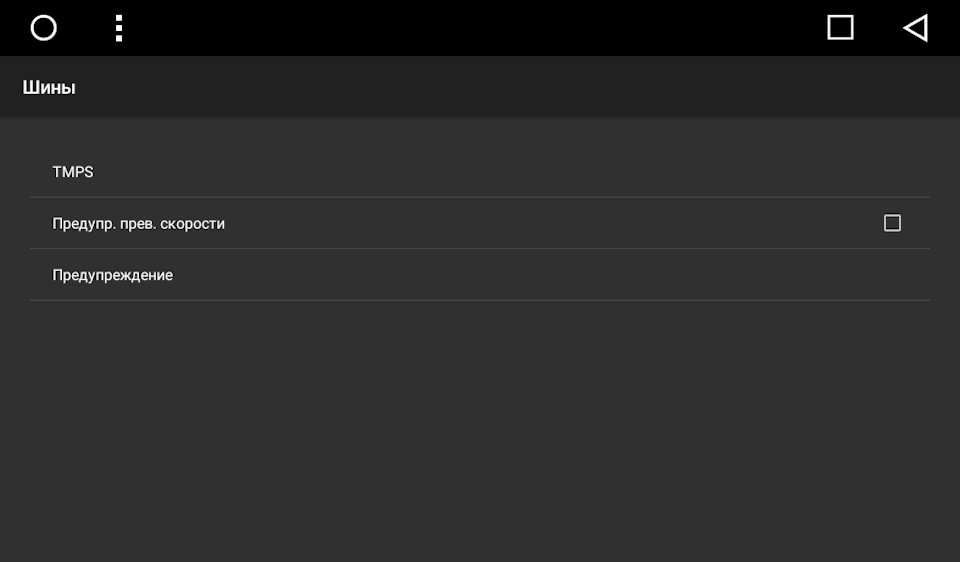Open the TMPS settings entry

(x=480, y=172)
